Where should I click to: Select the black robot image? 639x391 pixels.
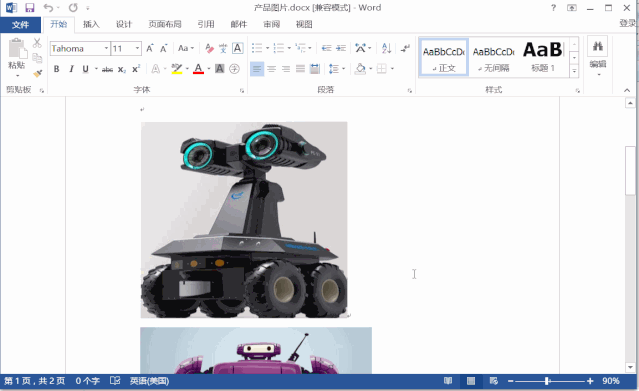[244, 220]
